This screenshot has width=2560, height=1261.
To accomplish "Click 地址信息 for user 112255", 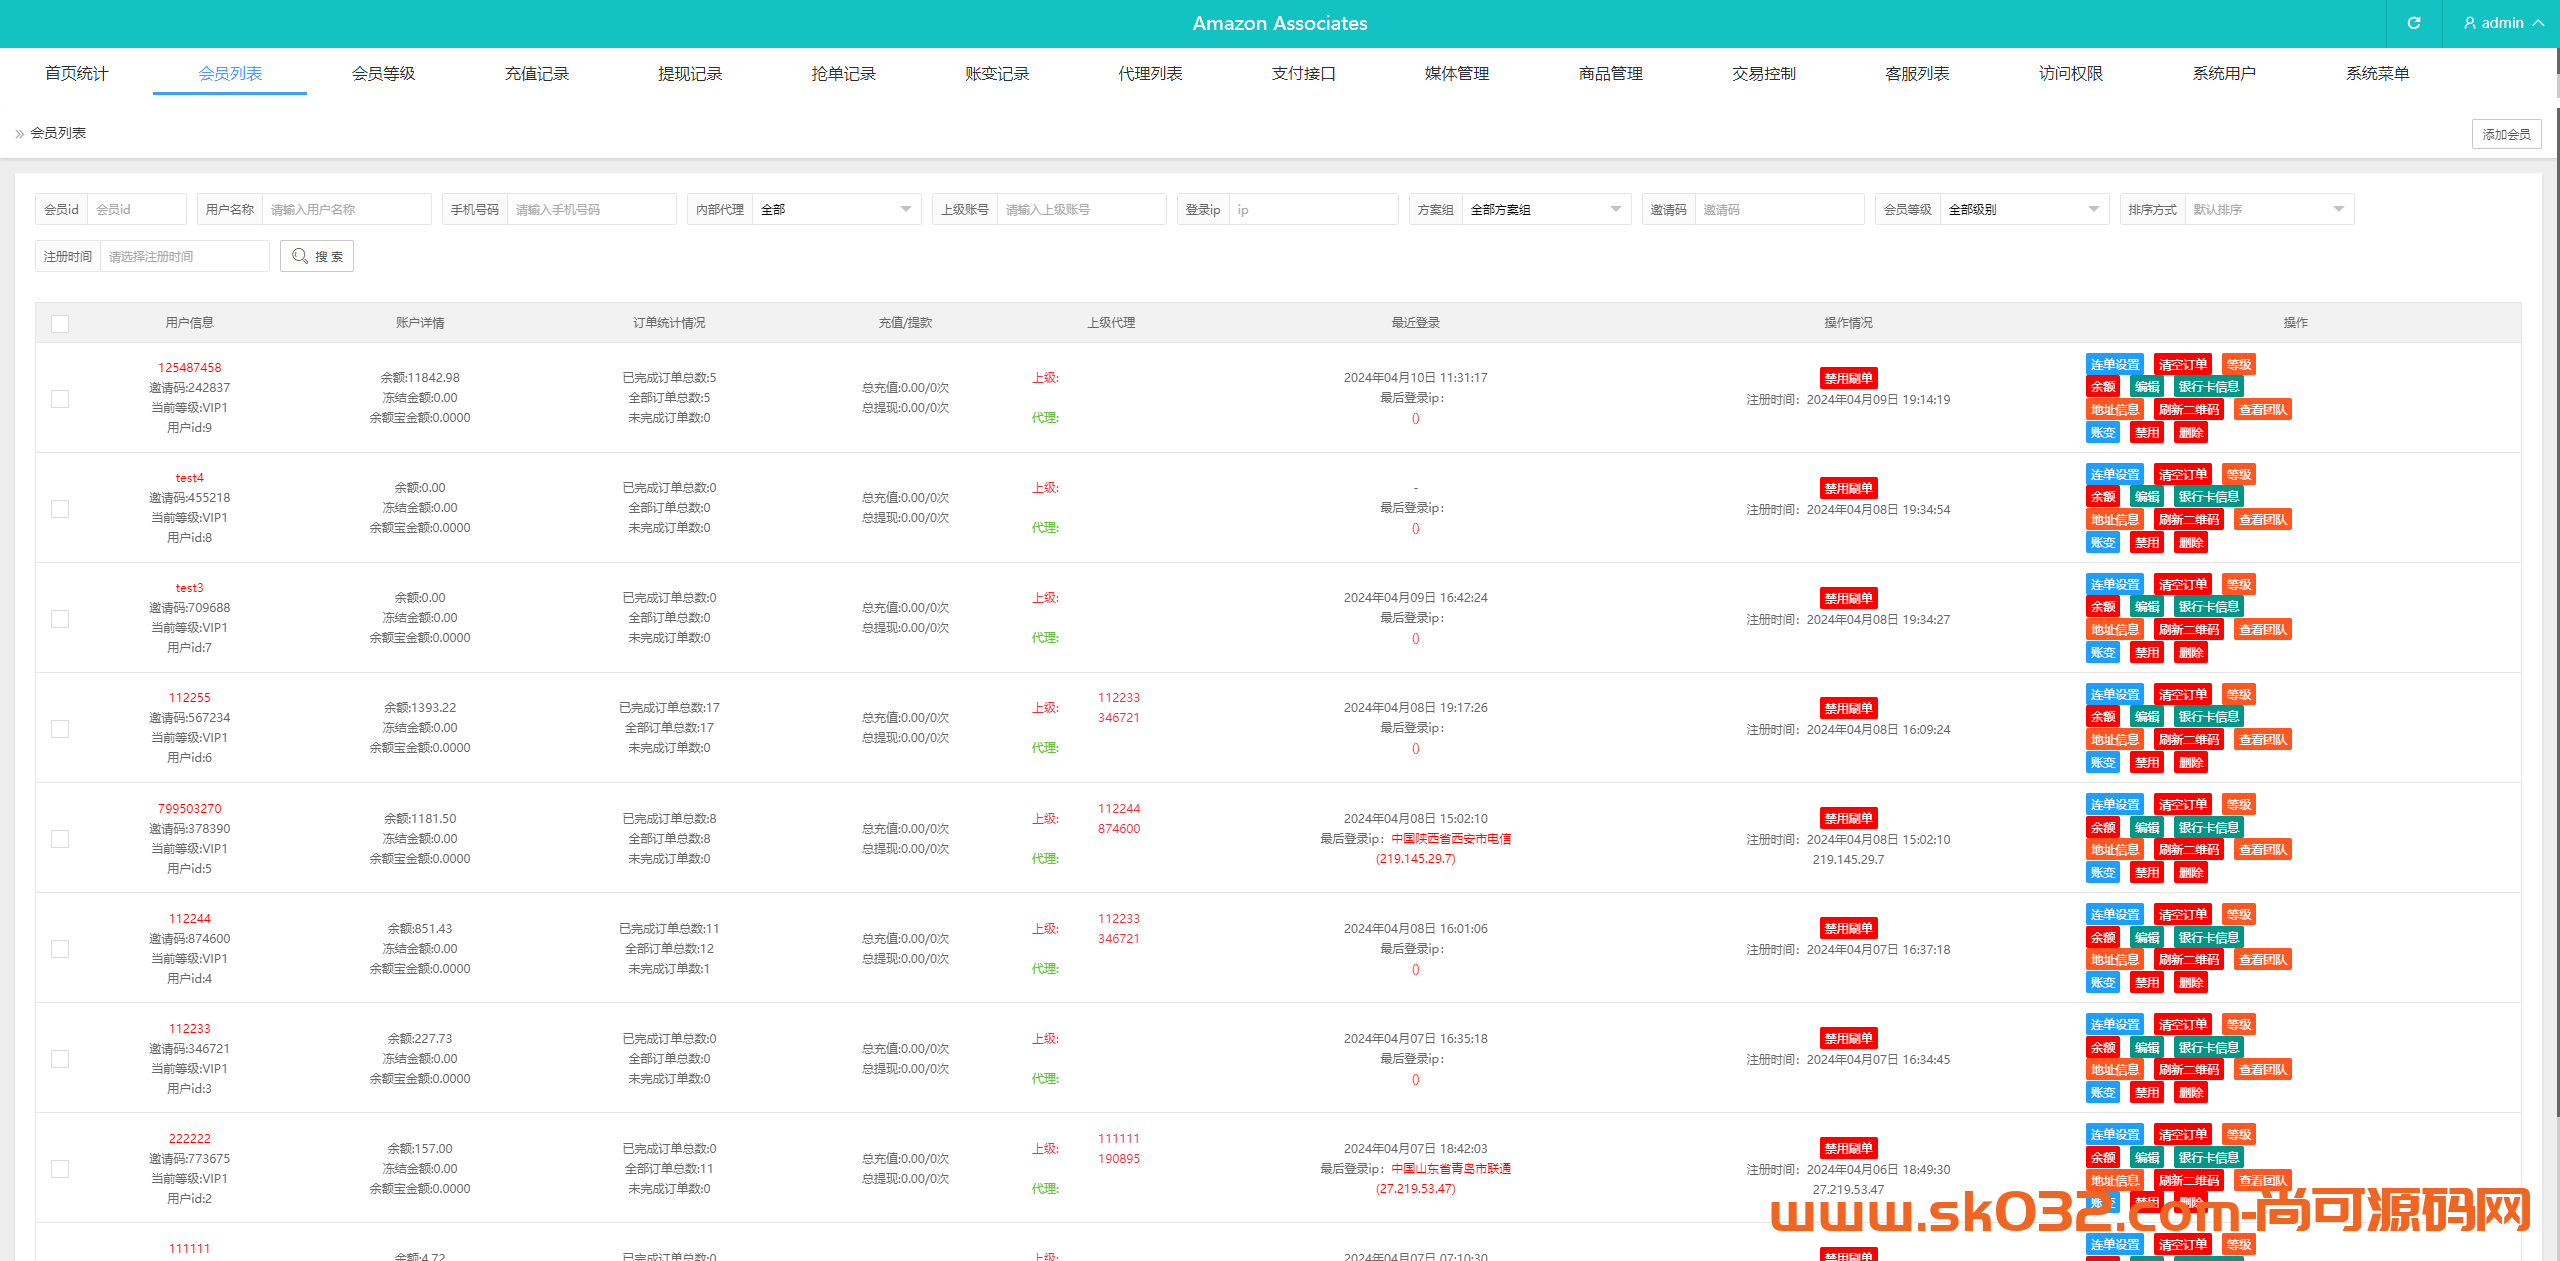I will point(2114,740).
